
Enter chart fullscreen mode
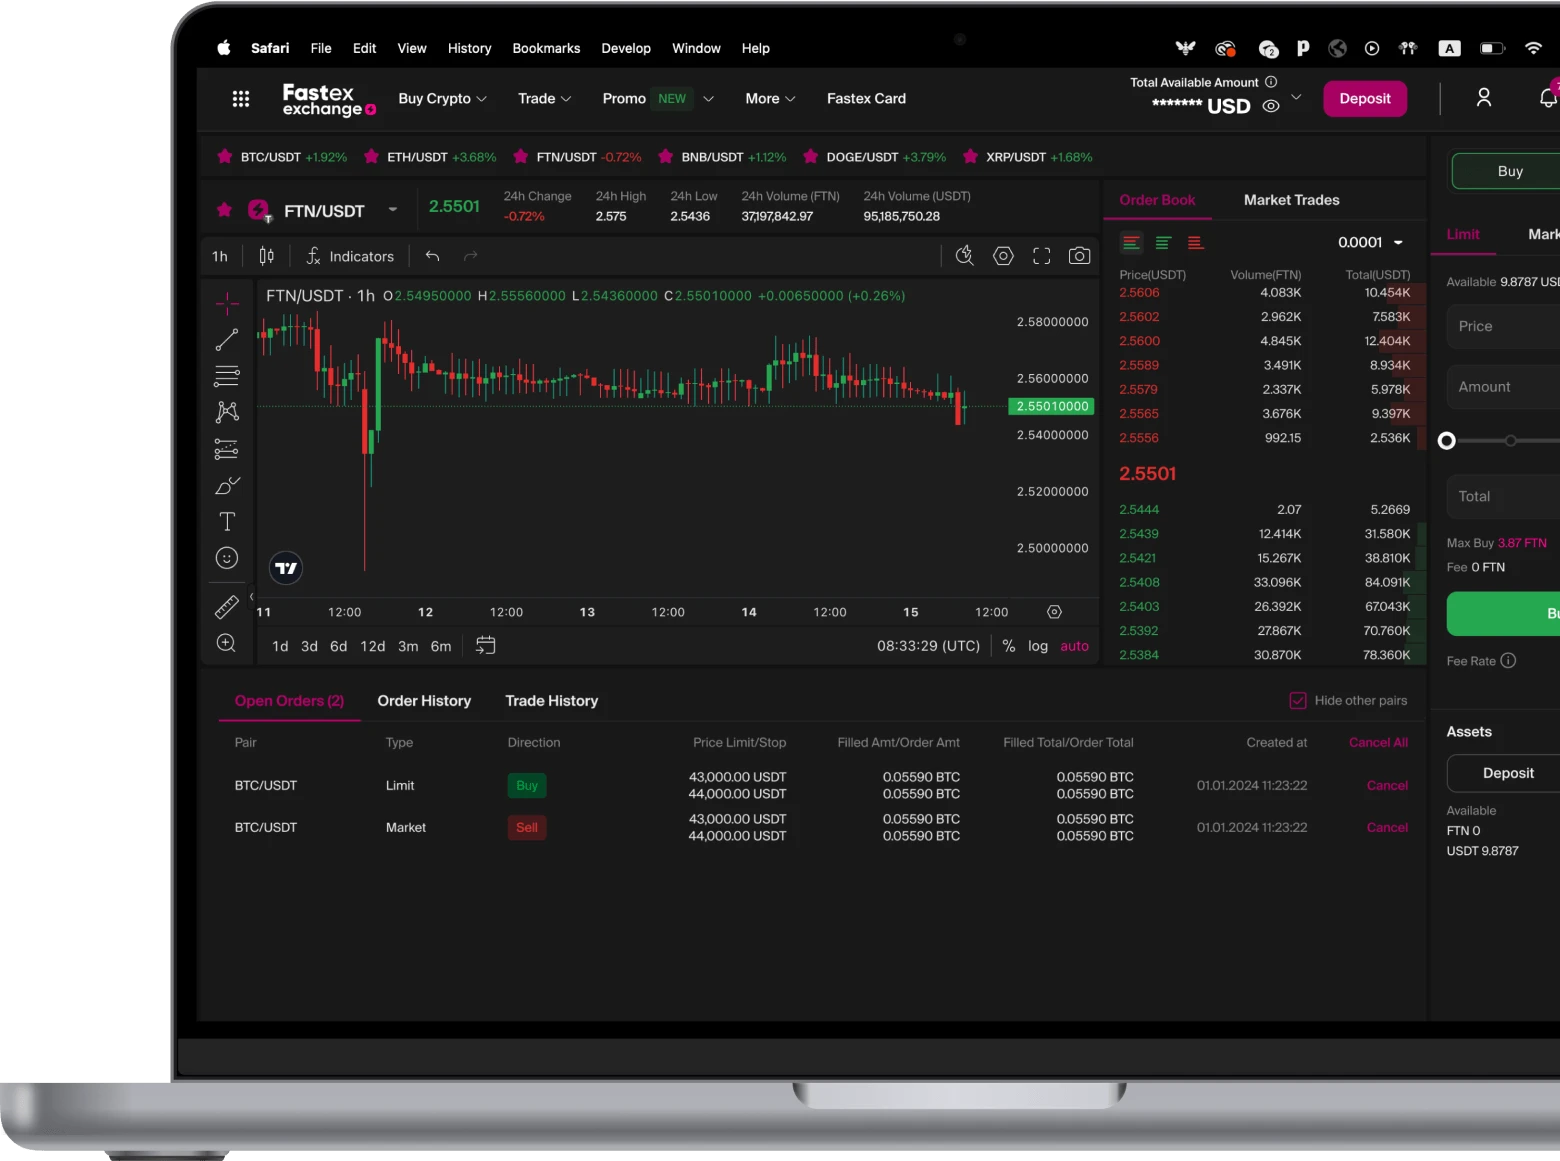pyautogui.click(x=1041, y=256)
